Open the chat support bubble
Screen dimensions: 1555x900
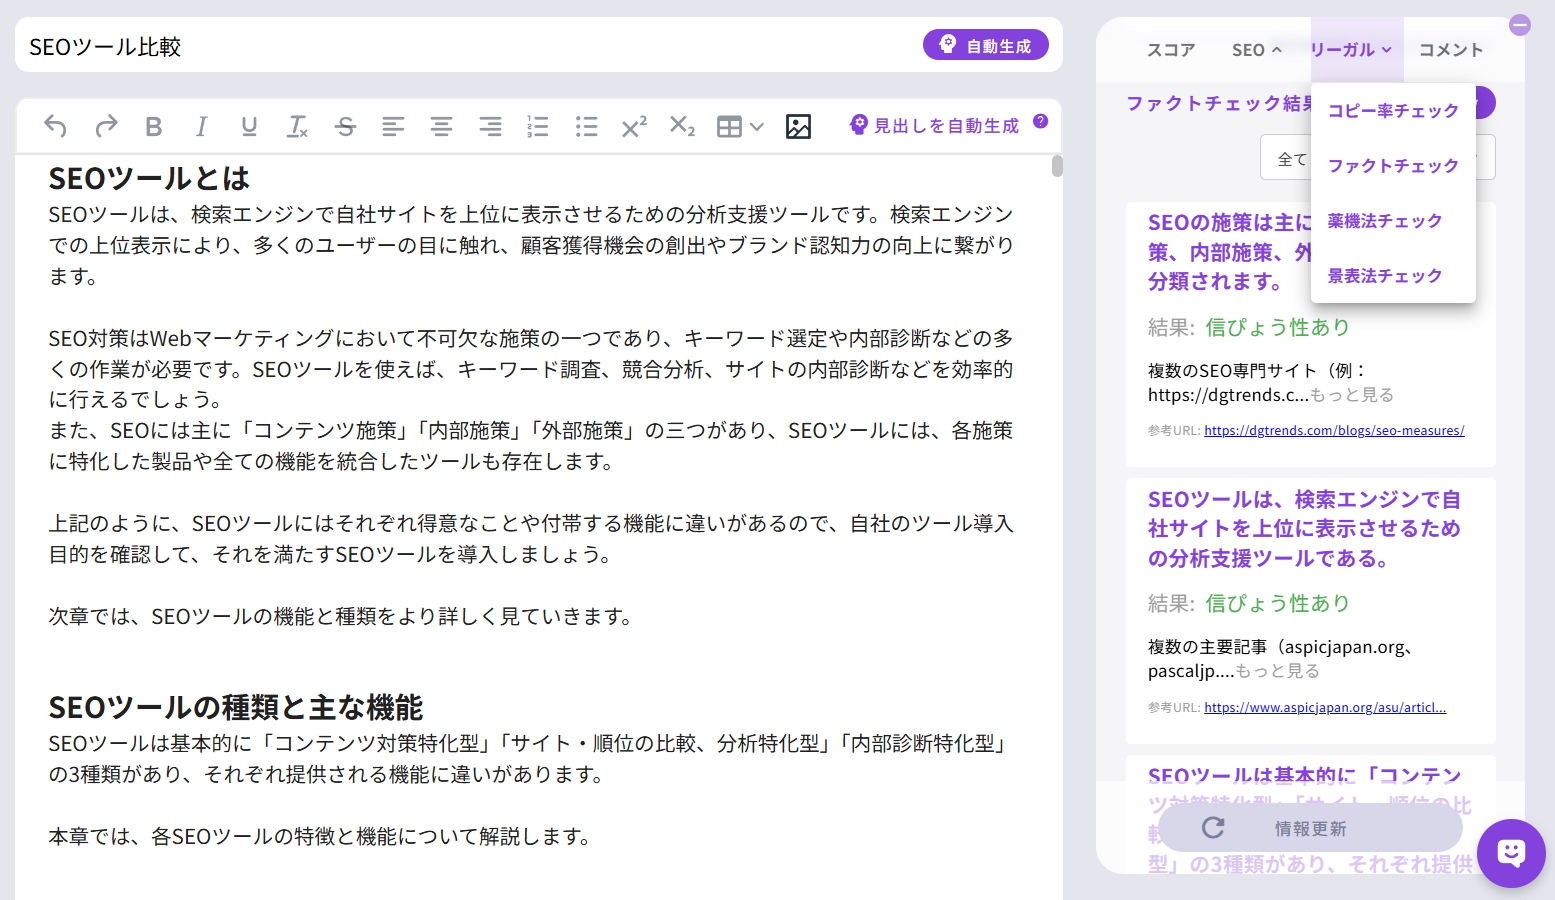pyautogui.click(x=1510, y=853)
